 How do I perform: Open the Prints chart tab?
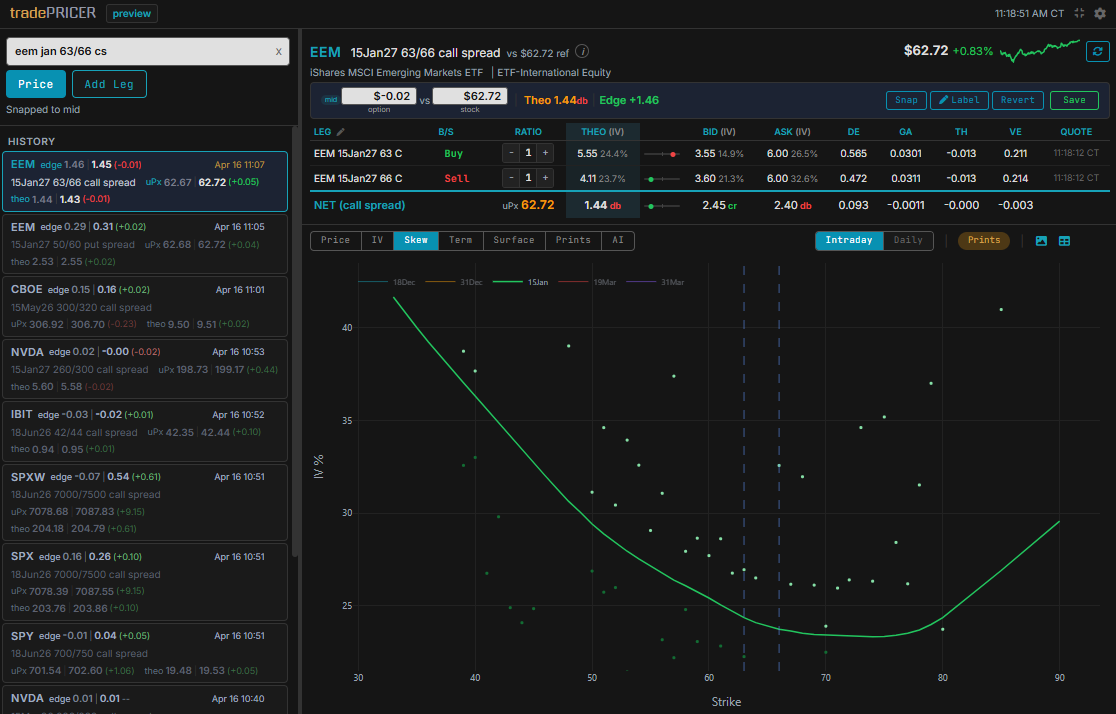pyautogui.click(x=573, y=241)
